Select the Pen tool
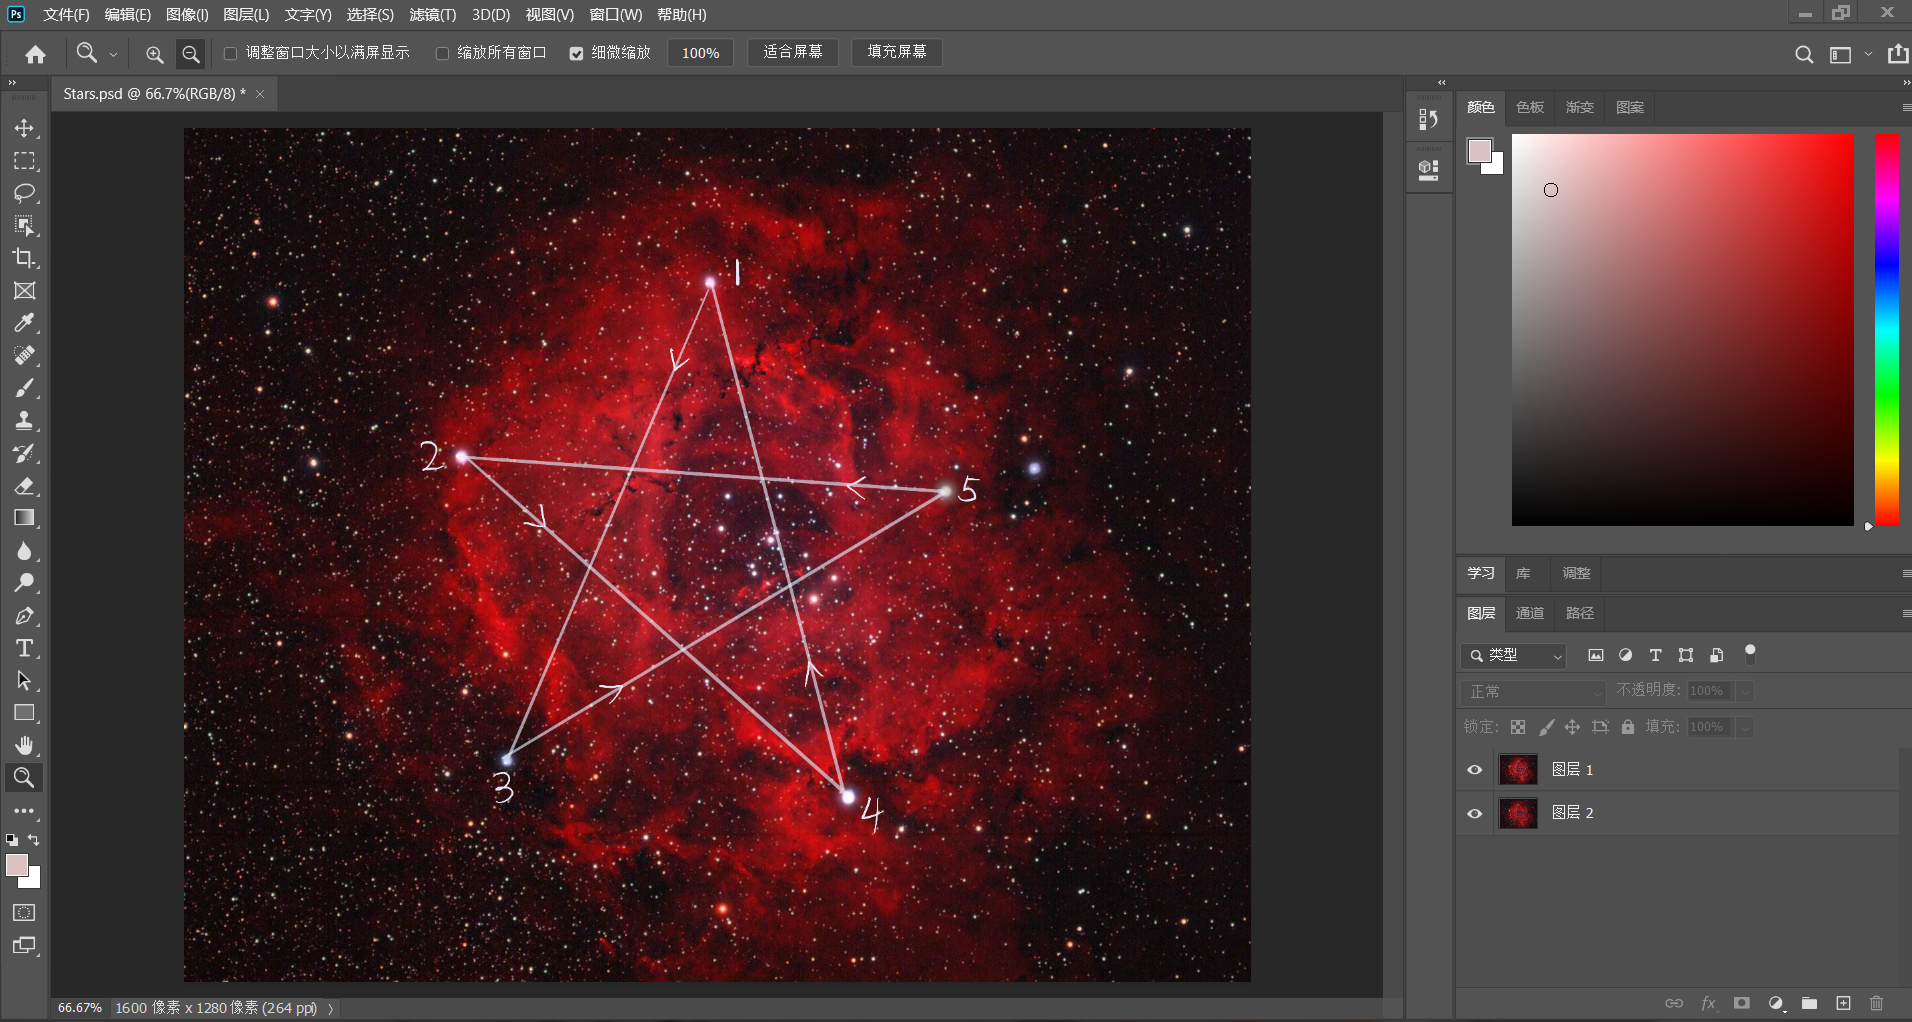Screen dimensions: 1912x1022 click(25, 616)
